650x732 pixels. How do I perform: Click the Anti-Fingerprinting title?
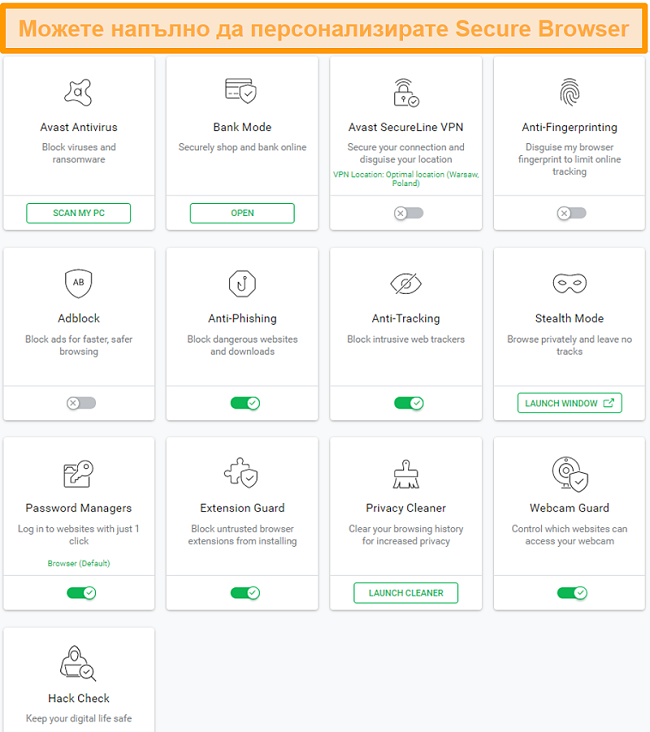pos(569,127)
